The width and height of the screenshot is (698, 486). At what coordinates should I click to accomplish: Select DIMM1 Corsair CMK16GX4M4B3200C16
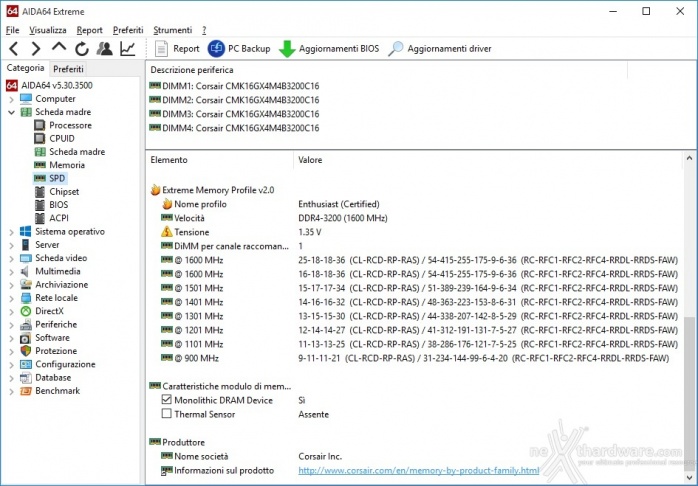click(235, 86)
